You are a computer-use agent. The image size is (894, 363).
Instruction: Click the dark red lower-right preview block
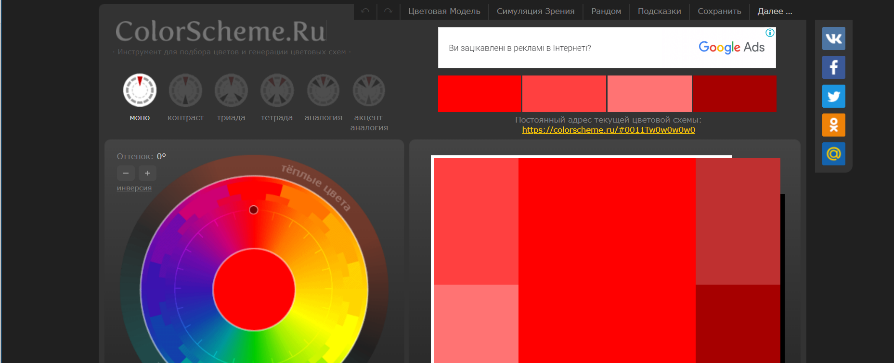pyautogui.click(x=738, y=324)
